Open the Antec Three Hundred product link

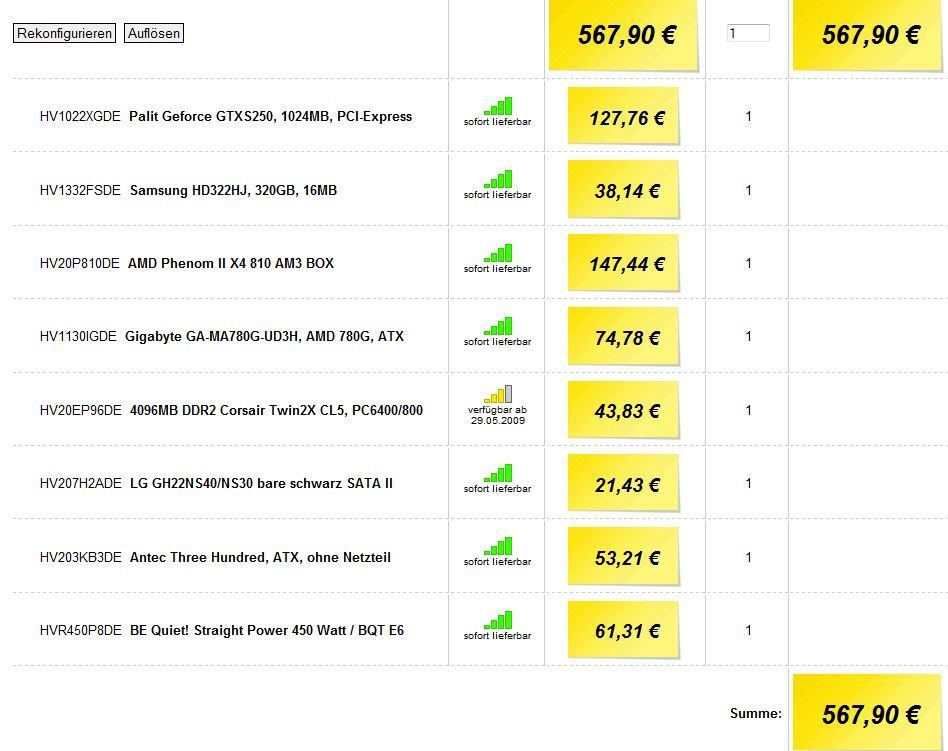tap(260, 557)
